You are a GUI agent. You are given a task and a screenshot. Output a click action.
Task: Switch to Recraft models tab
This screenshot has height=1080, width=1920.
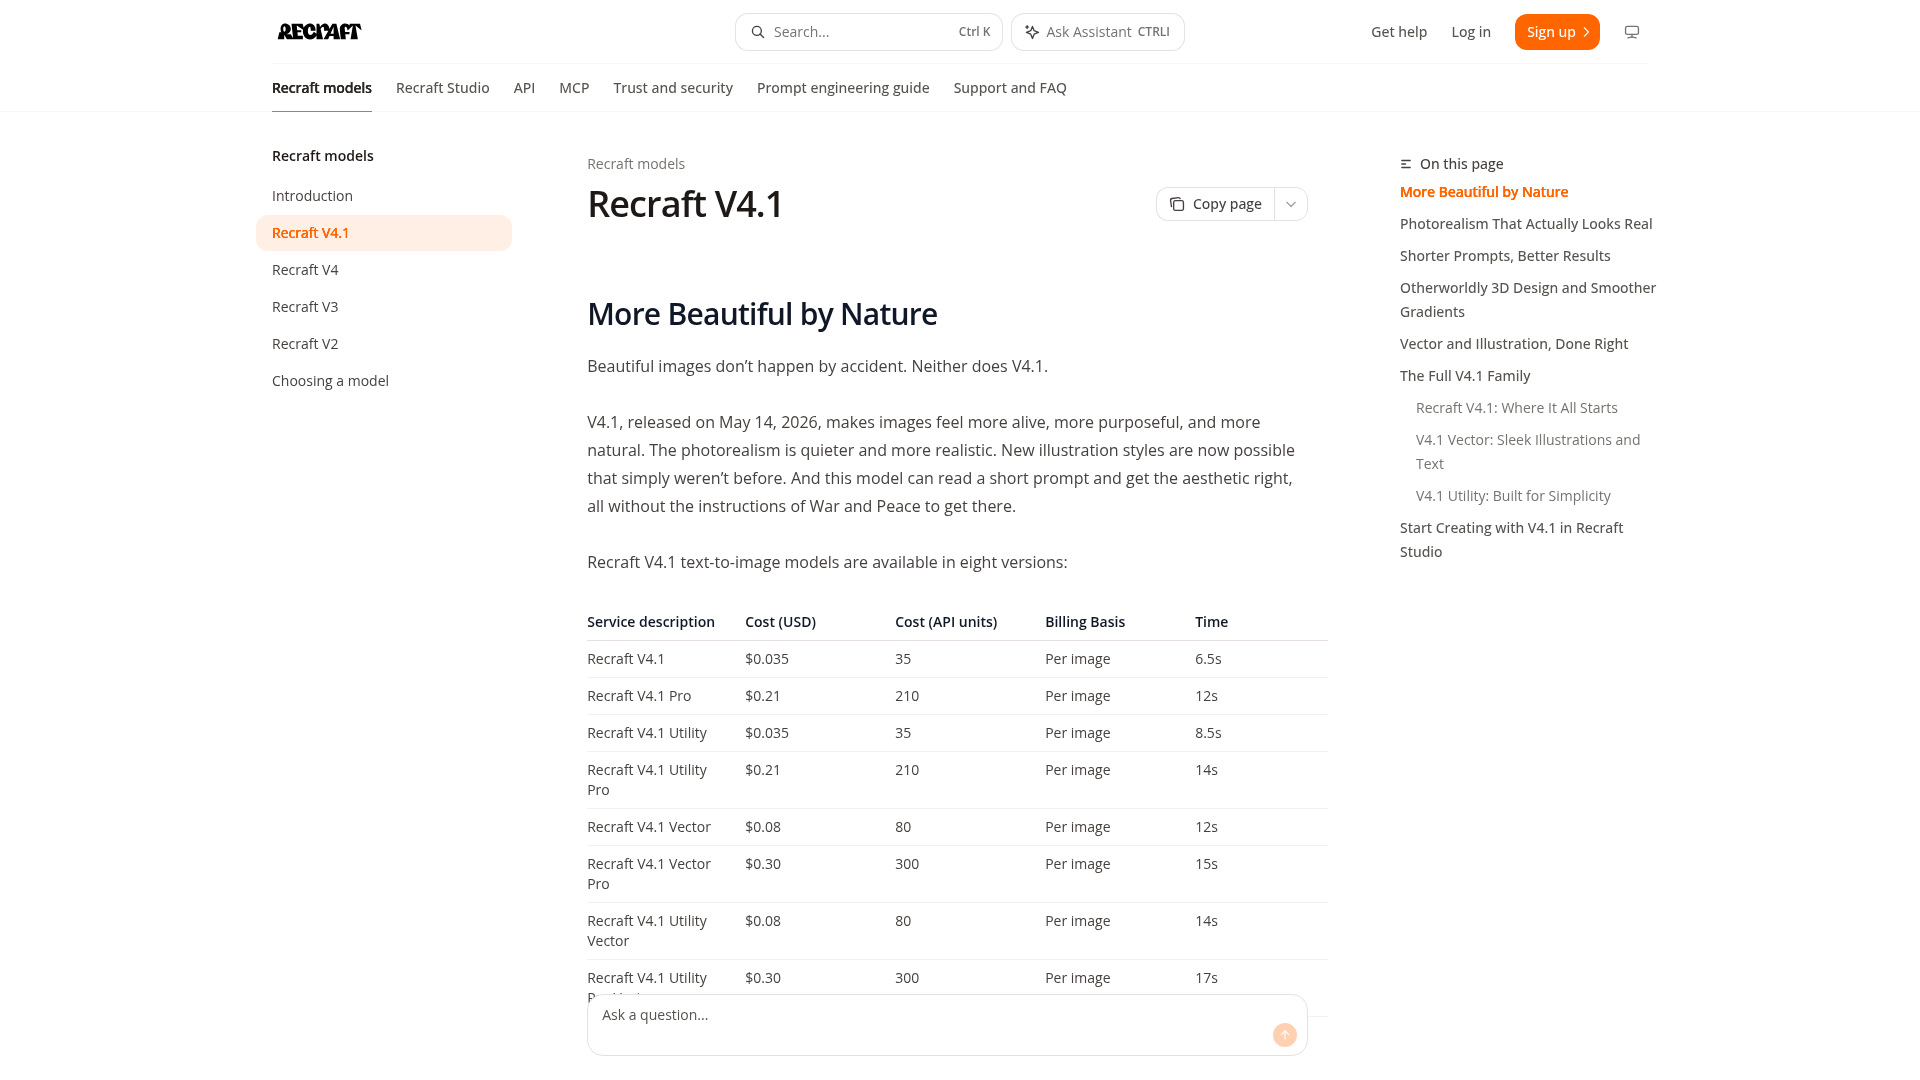pos(322,88)
